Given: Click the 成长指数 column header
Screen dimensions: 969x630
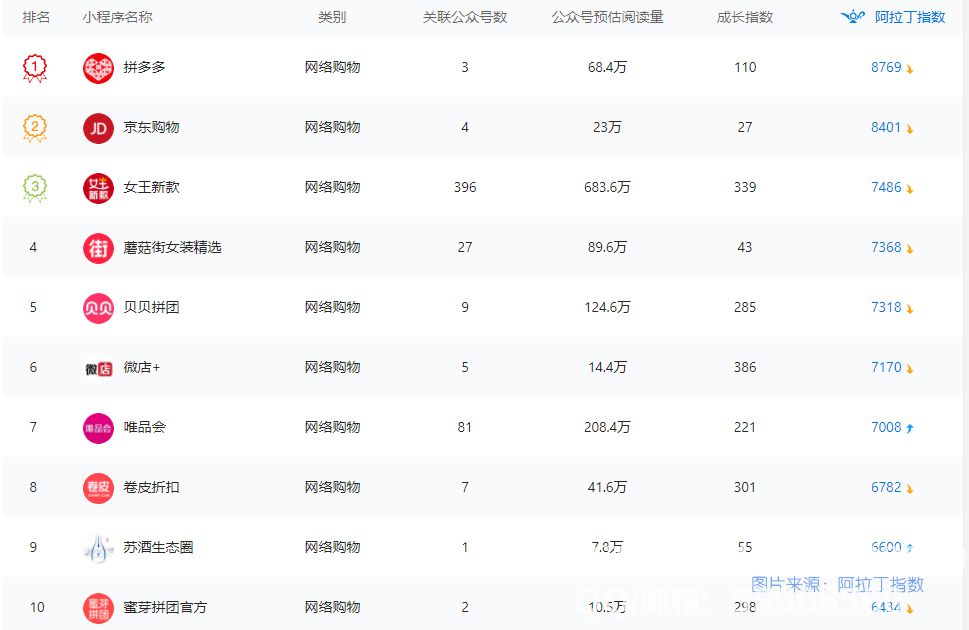Looking at the screenshot, I should 745,17.
